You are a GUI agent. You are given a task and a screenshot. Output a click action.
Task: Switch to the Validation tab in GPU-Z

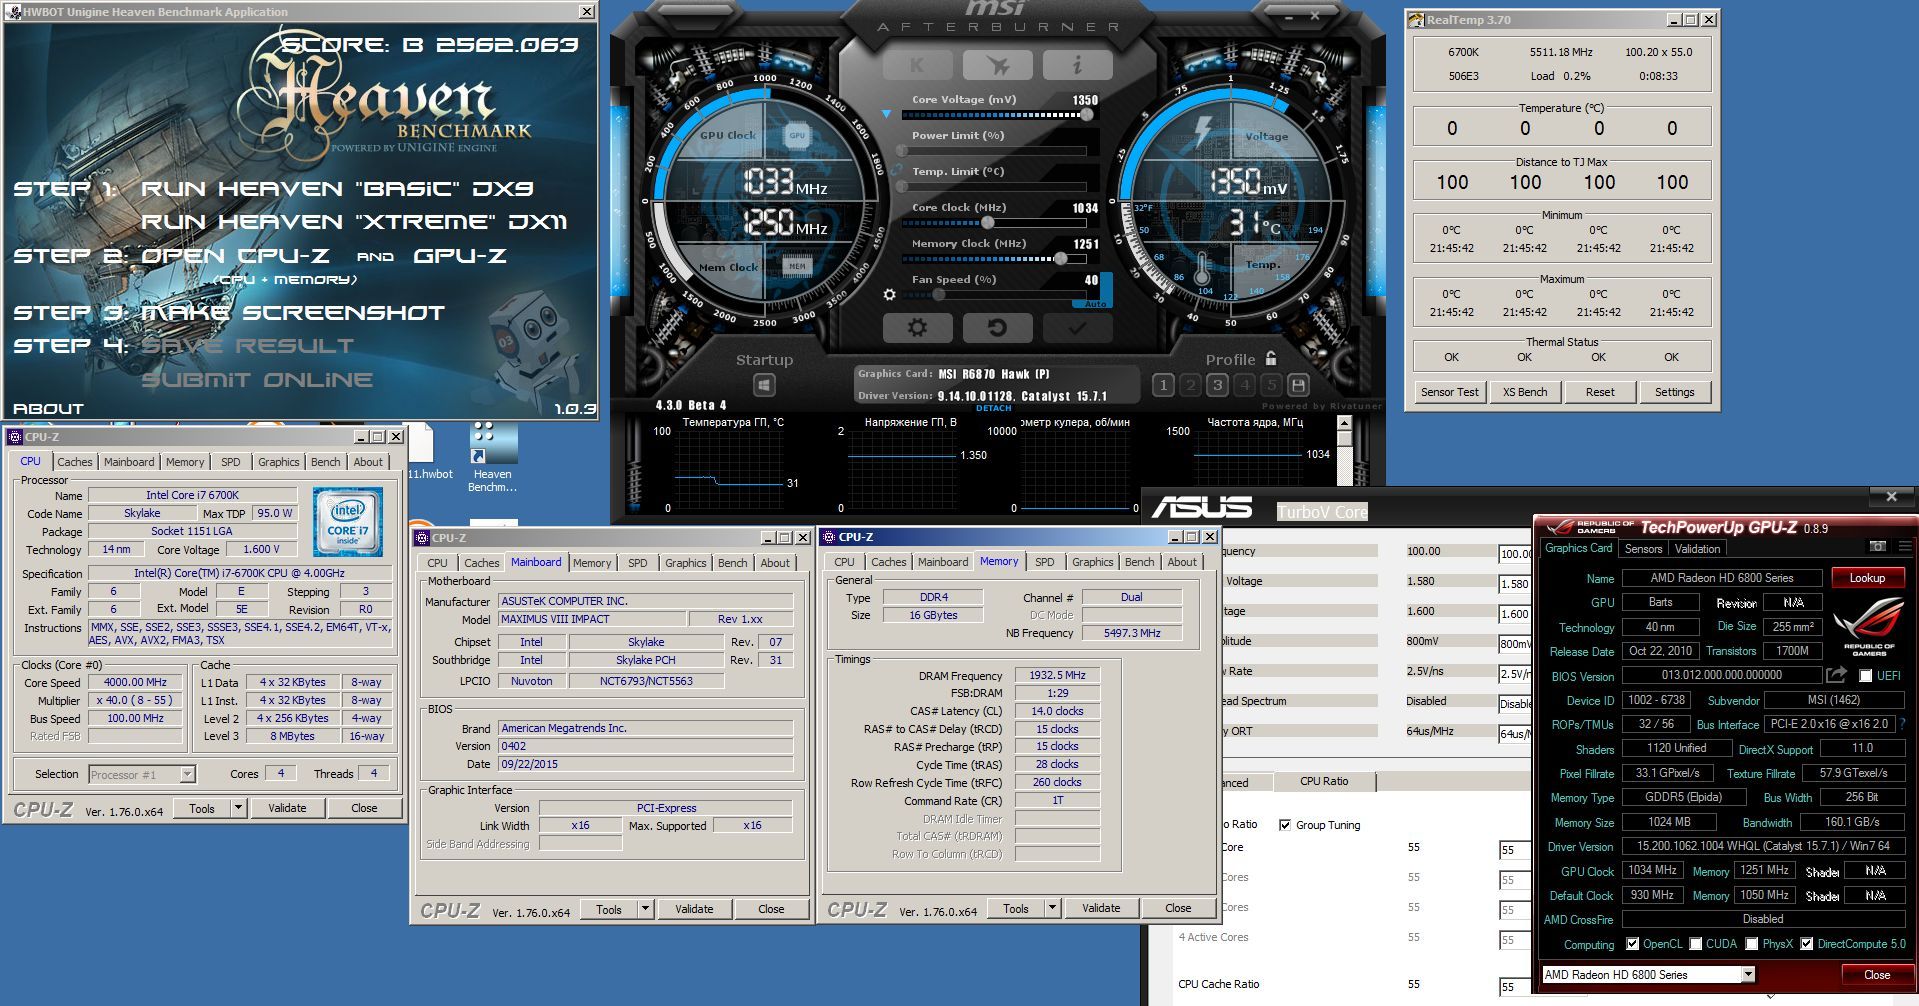tap(1697, 549)
